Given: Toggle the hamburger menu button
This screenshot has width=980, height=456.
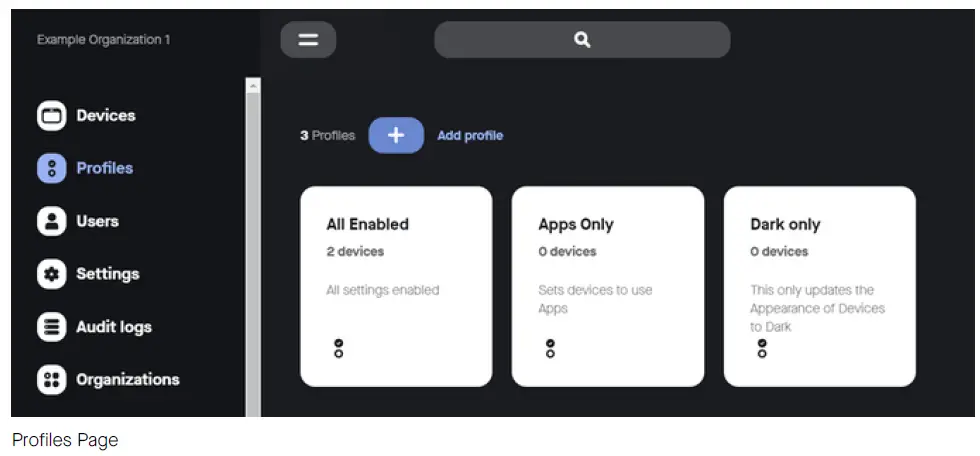Looking at the screenshot, I should pyautogui.click(x=308, y=40).
